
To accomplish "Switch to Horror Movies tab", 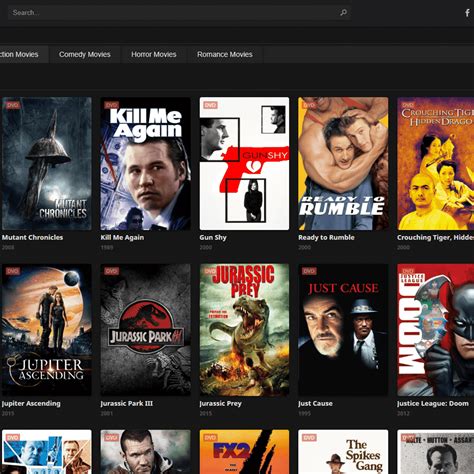I will (154, 54).
